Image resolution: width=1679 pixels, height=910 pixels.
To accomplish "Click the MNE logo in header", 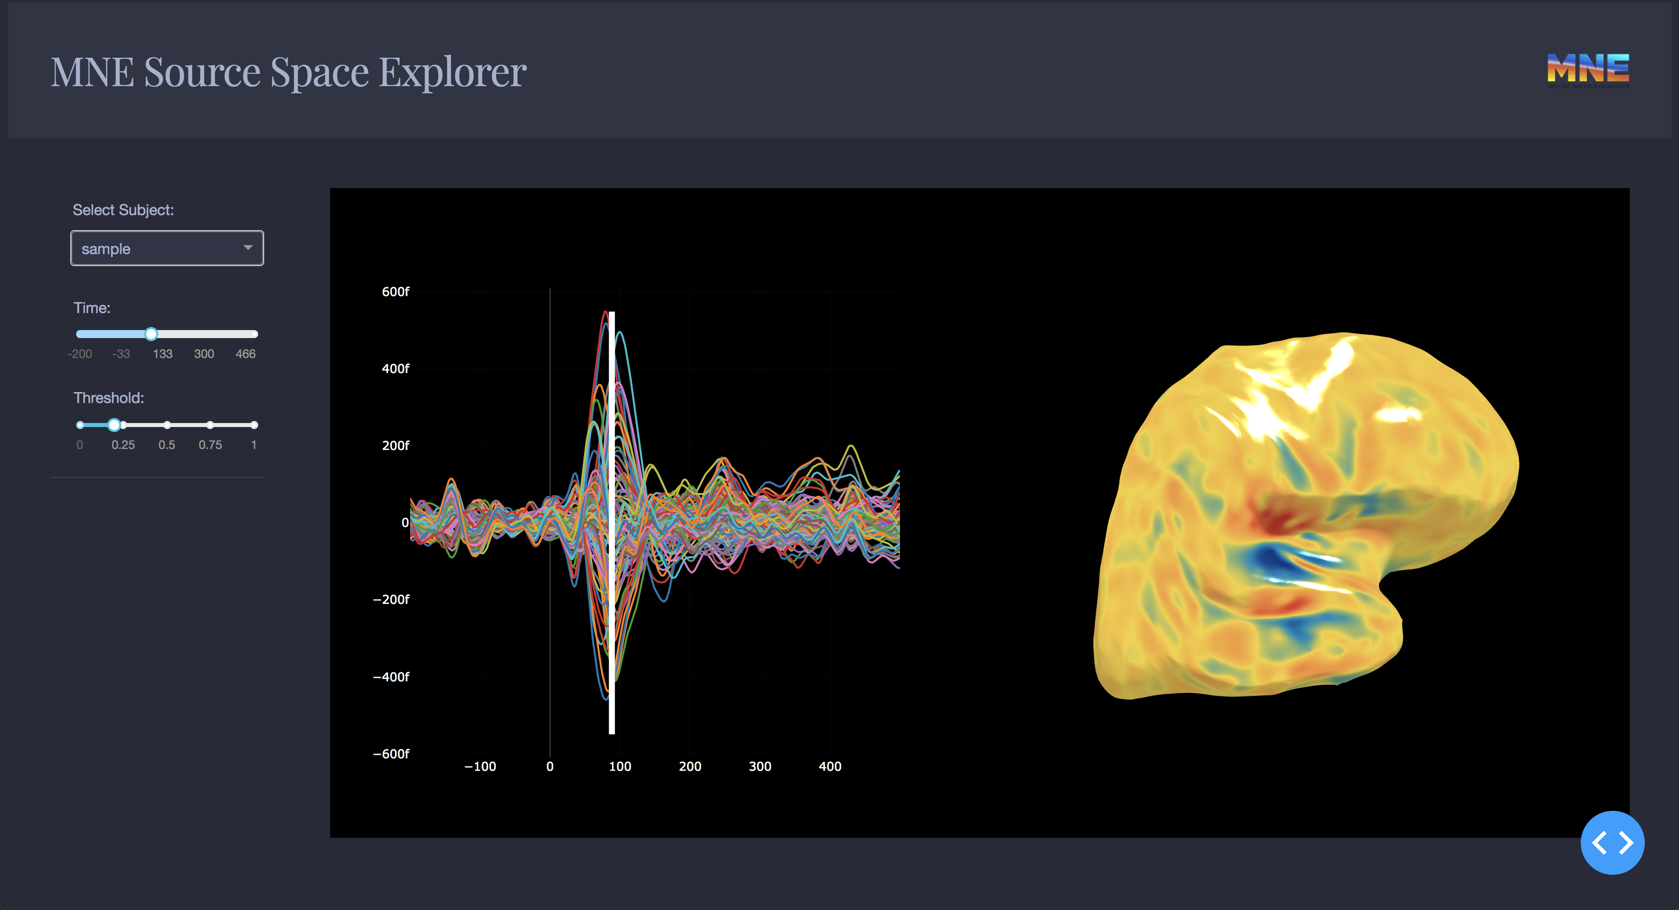I will point(1588,70).
